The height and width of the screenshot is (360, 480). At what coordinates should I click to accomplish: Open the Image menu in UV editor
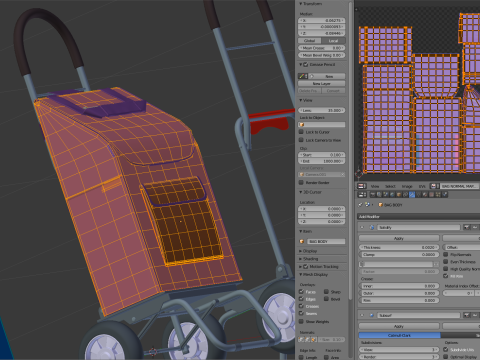[407, 186]
